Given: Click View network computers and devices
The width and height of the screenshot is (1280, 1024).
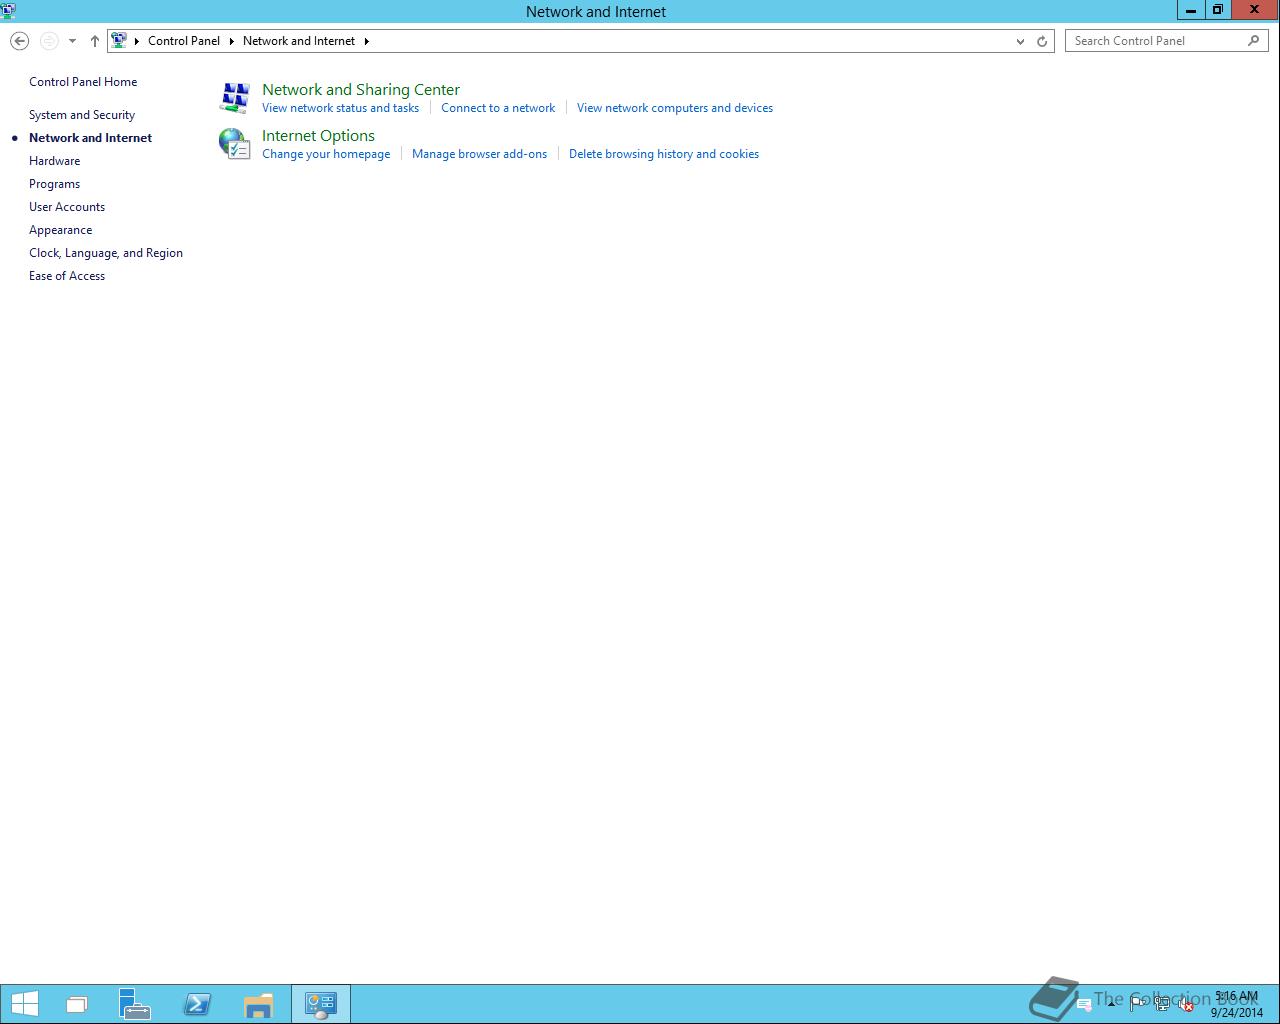Looking at the screenshot, I should point(675,108).
